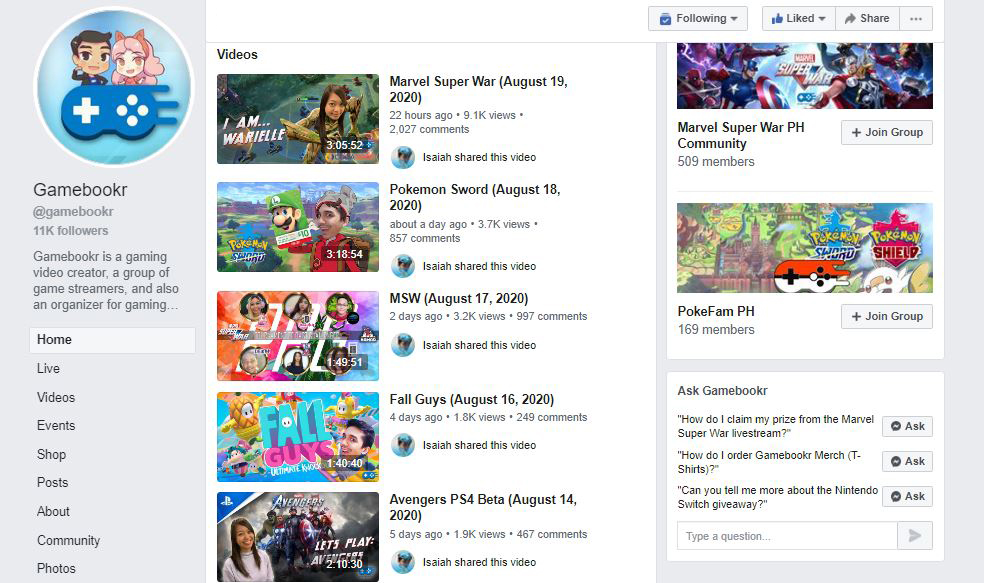This screenshot has height=583, width=984.
Task: Open the more options ellipsis menu
Action: [916, 19]
